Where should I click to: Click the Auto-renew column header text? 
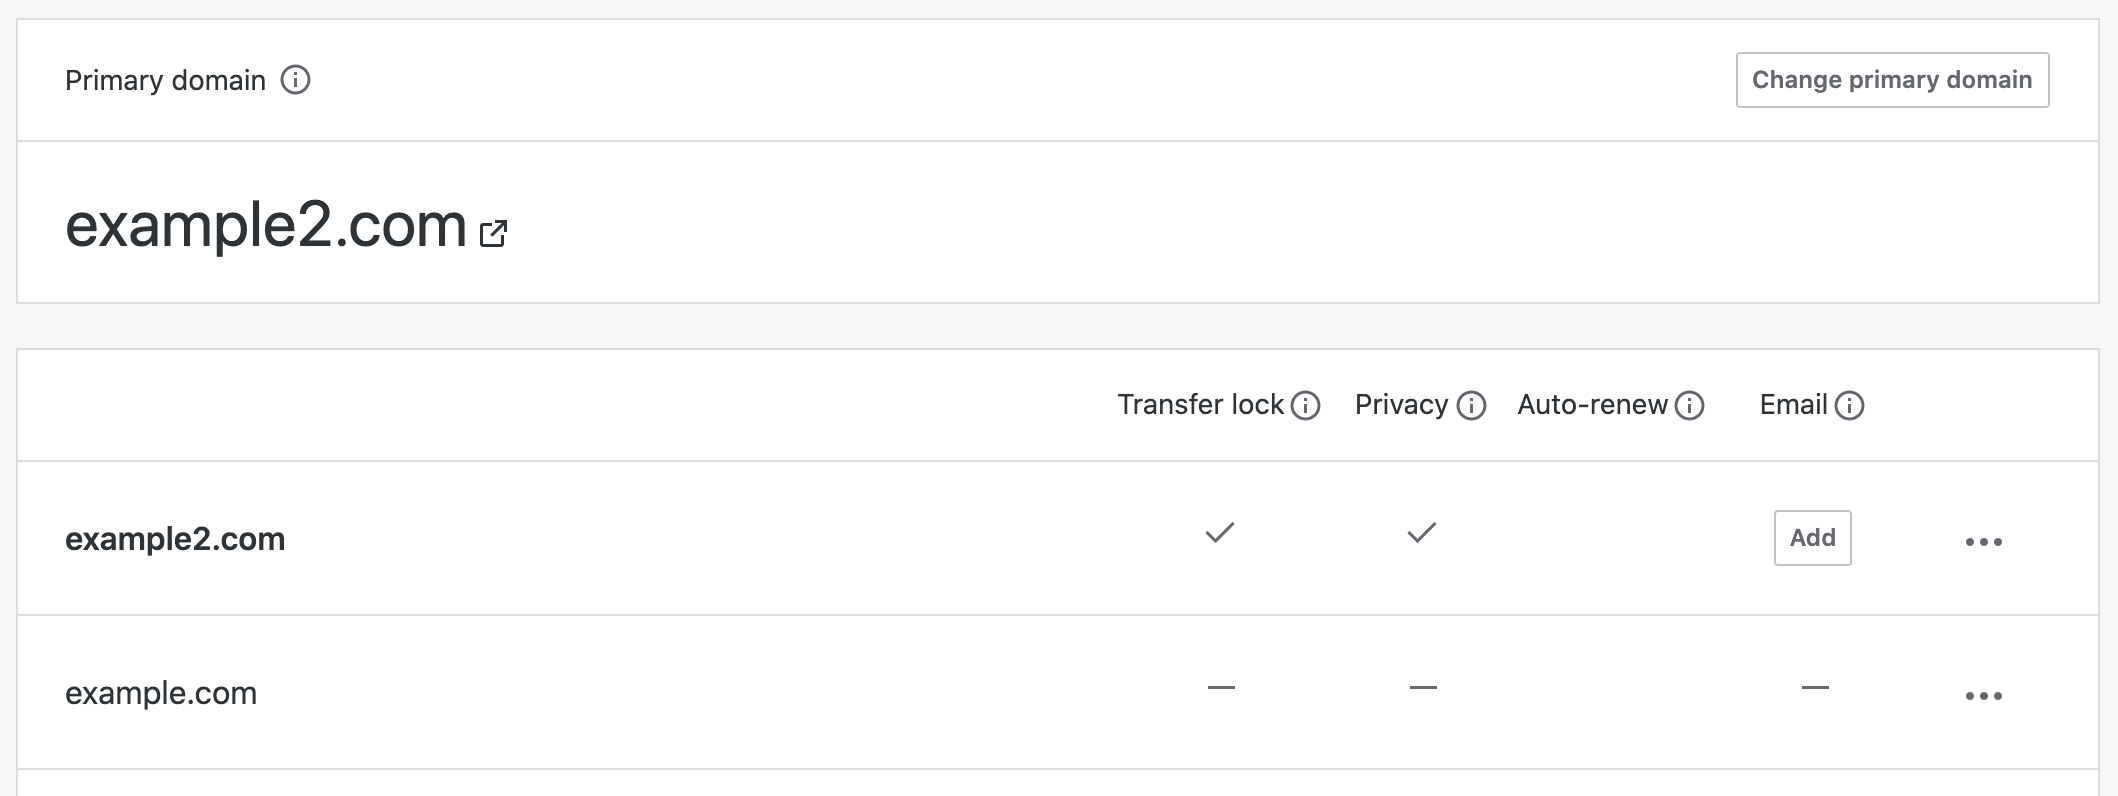tap(1592, 405)
